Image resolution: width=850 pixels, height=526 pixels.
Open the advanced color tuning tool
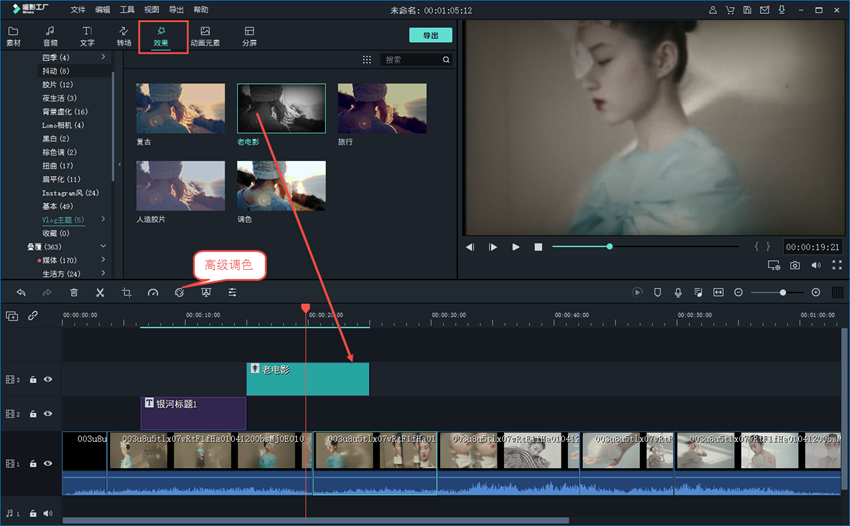pos(179,292)
